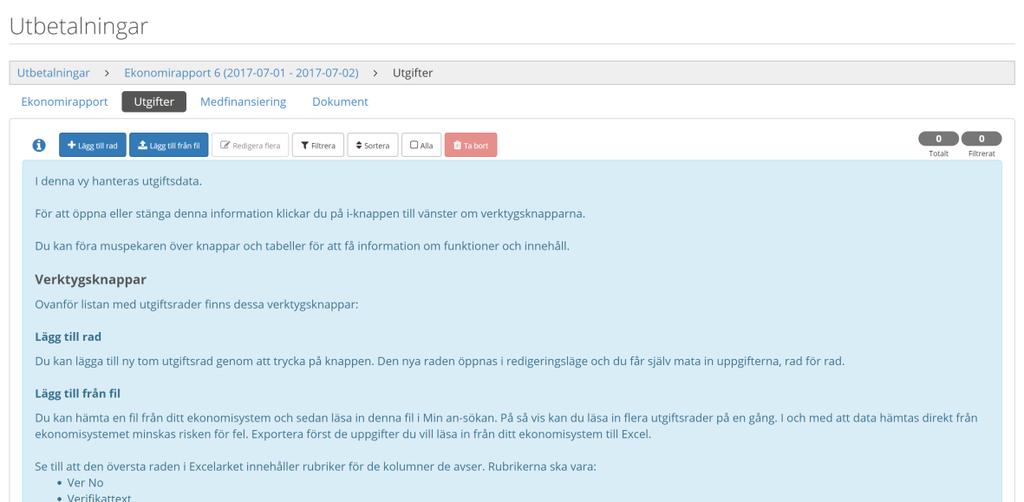Add a new row with Lägg till rad
This screenshot has width=1024, height=502.
click(x=93, y=145)
